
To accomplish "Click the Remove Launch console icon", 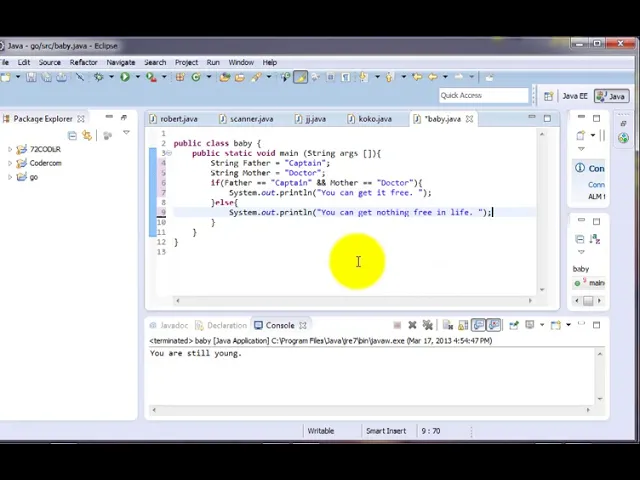I will click(412, 325).
